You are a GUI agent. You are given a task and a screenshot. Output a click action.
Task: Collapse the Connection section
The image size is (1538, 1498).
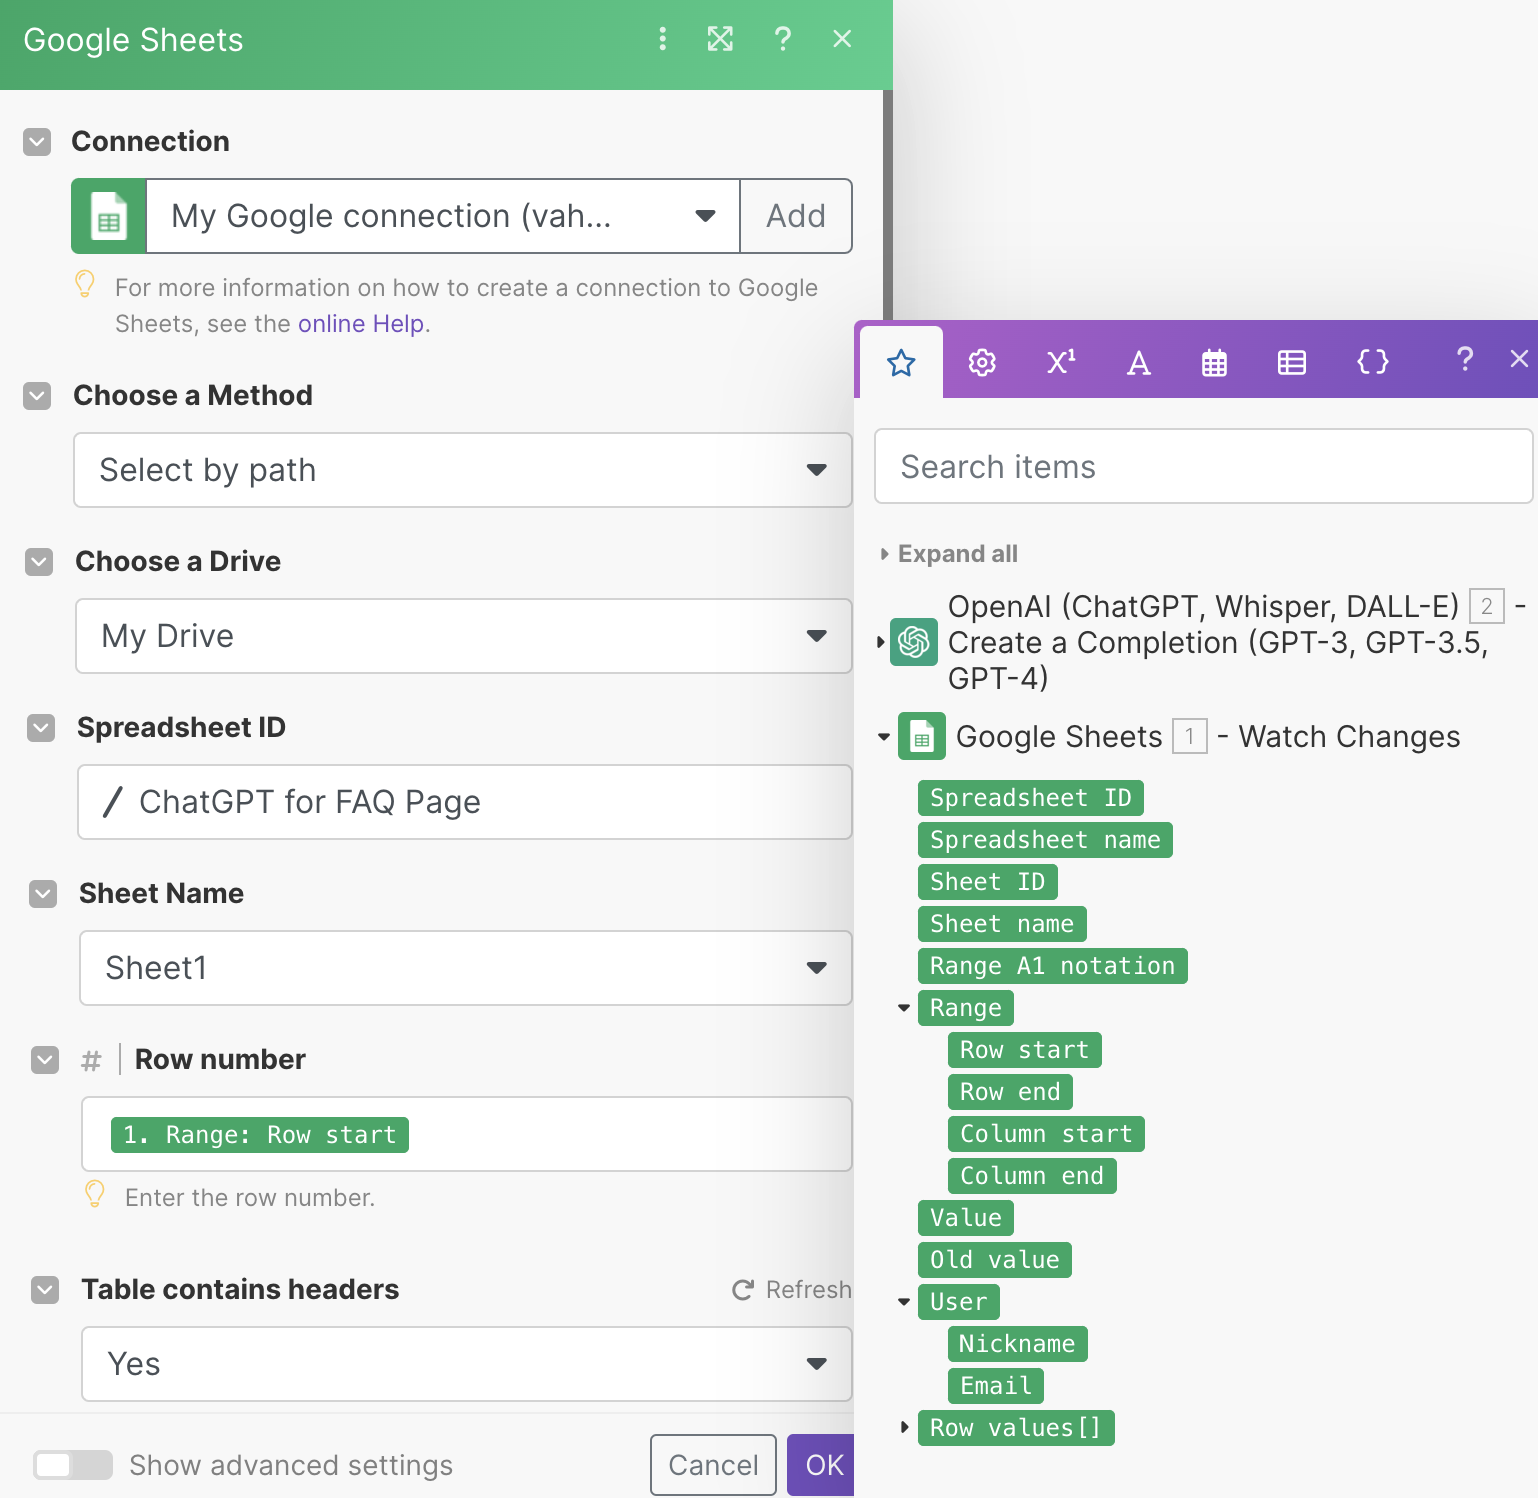click(x=37, y=142)
